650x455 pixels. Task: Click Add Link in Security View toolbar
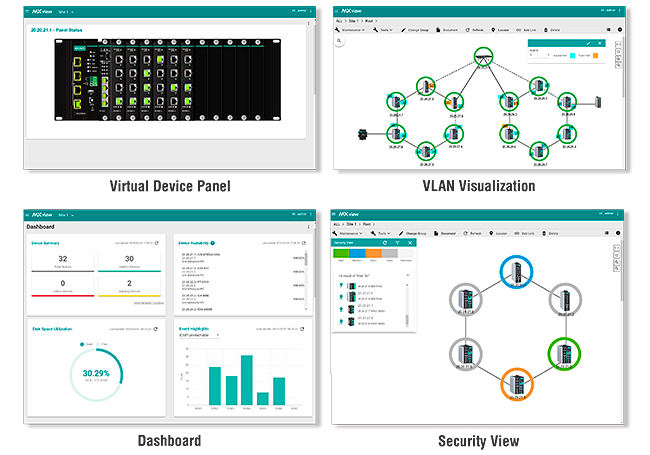click(524, 233)
